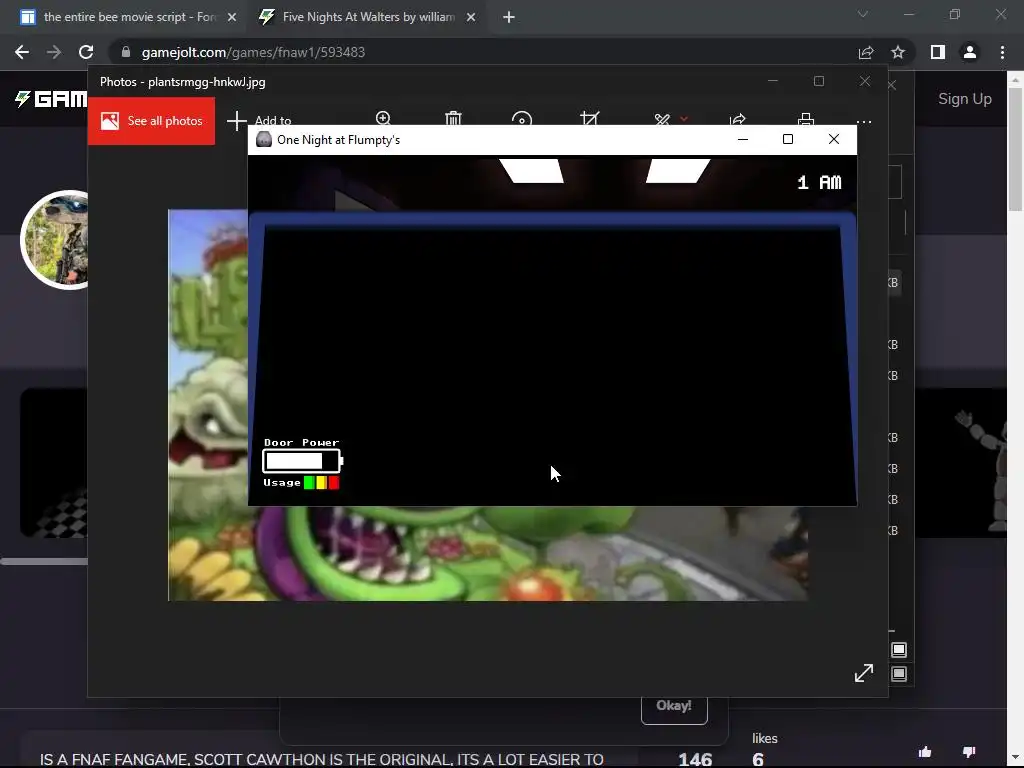Click the gamejolt.com address bar
Viewport: 1024px width, 768px height.
click(483, 52)
